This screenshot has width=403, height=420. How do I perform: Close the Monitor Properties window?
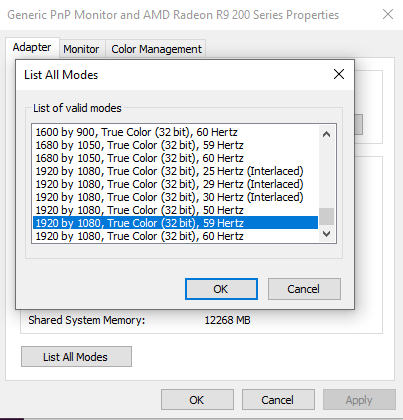[388, 14]
